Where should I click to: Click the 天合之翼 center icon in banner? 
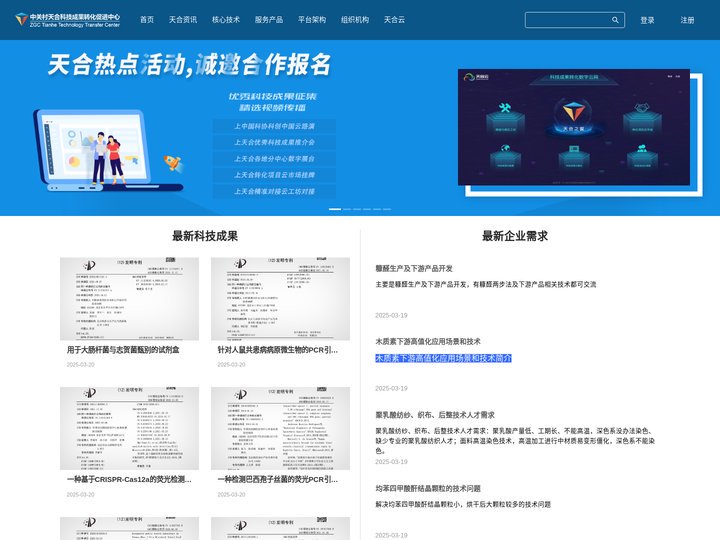tap(573, 117)
